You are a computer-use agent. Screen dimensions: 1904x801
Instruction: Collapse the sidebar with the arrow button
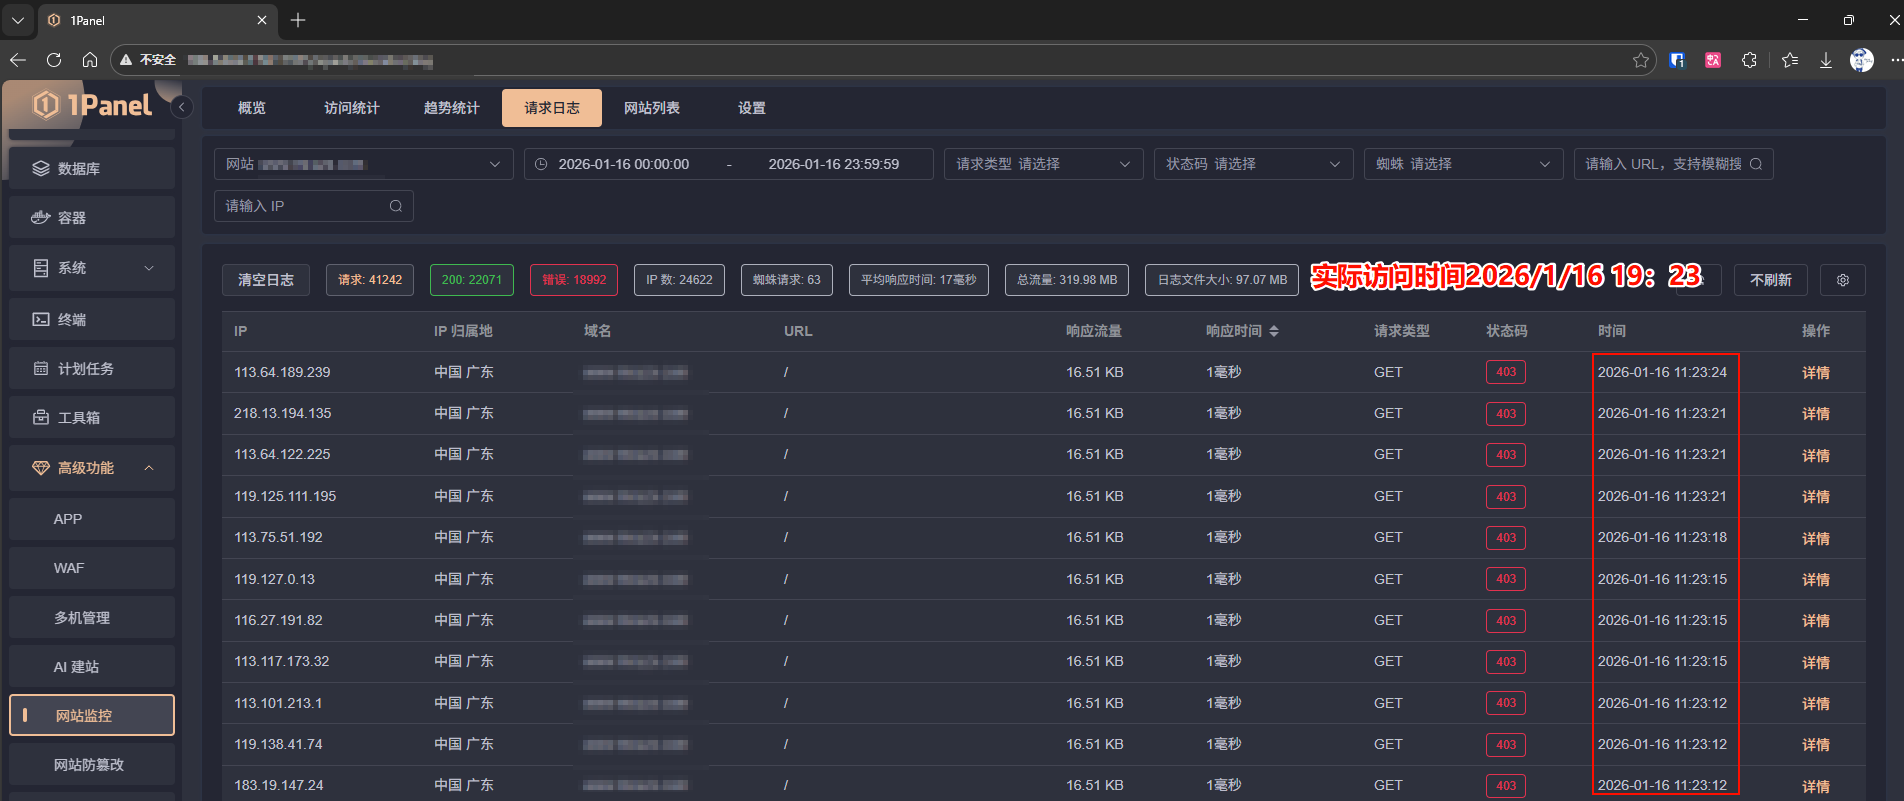point(181,107)
